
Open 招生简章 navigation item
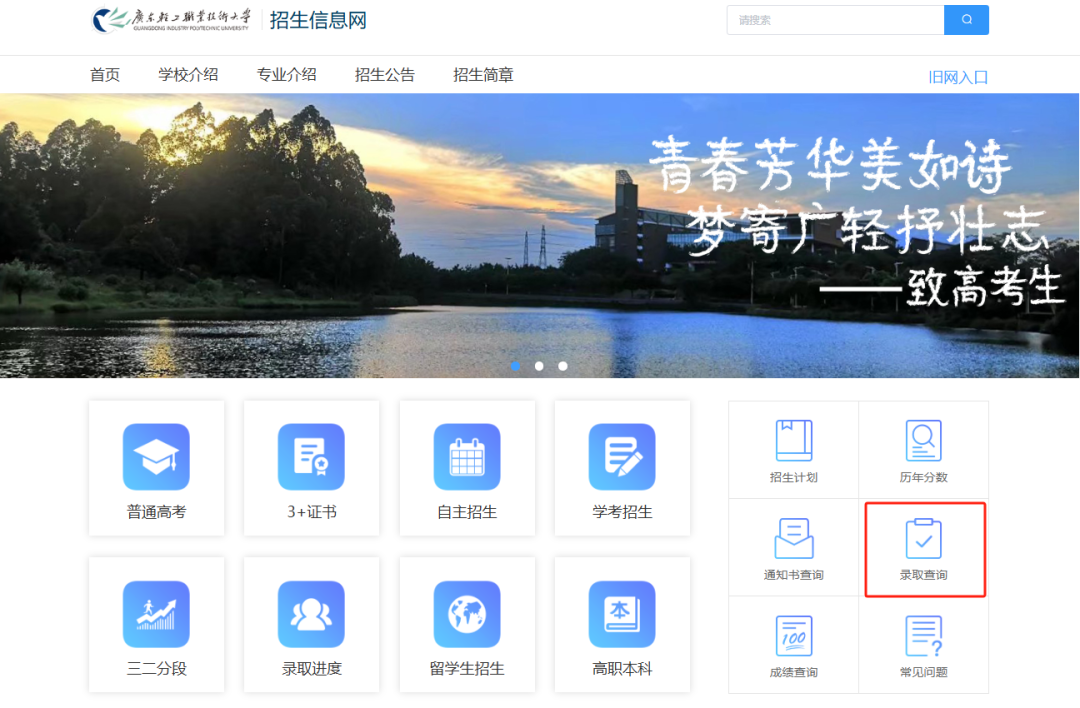pyautogui.click(x=484, y=74)
